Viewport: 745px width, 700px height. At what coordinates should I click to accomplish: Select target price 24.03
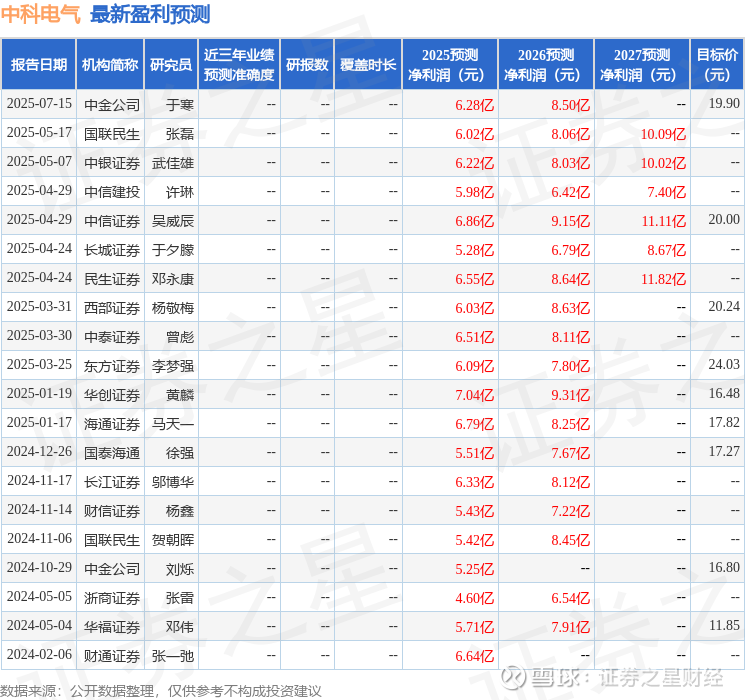point(724,364)
